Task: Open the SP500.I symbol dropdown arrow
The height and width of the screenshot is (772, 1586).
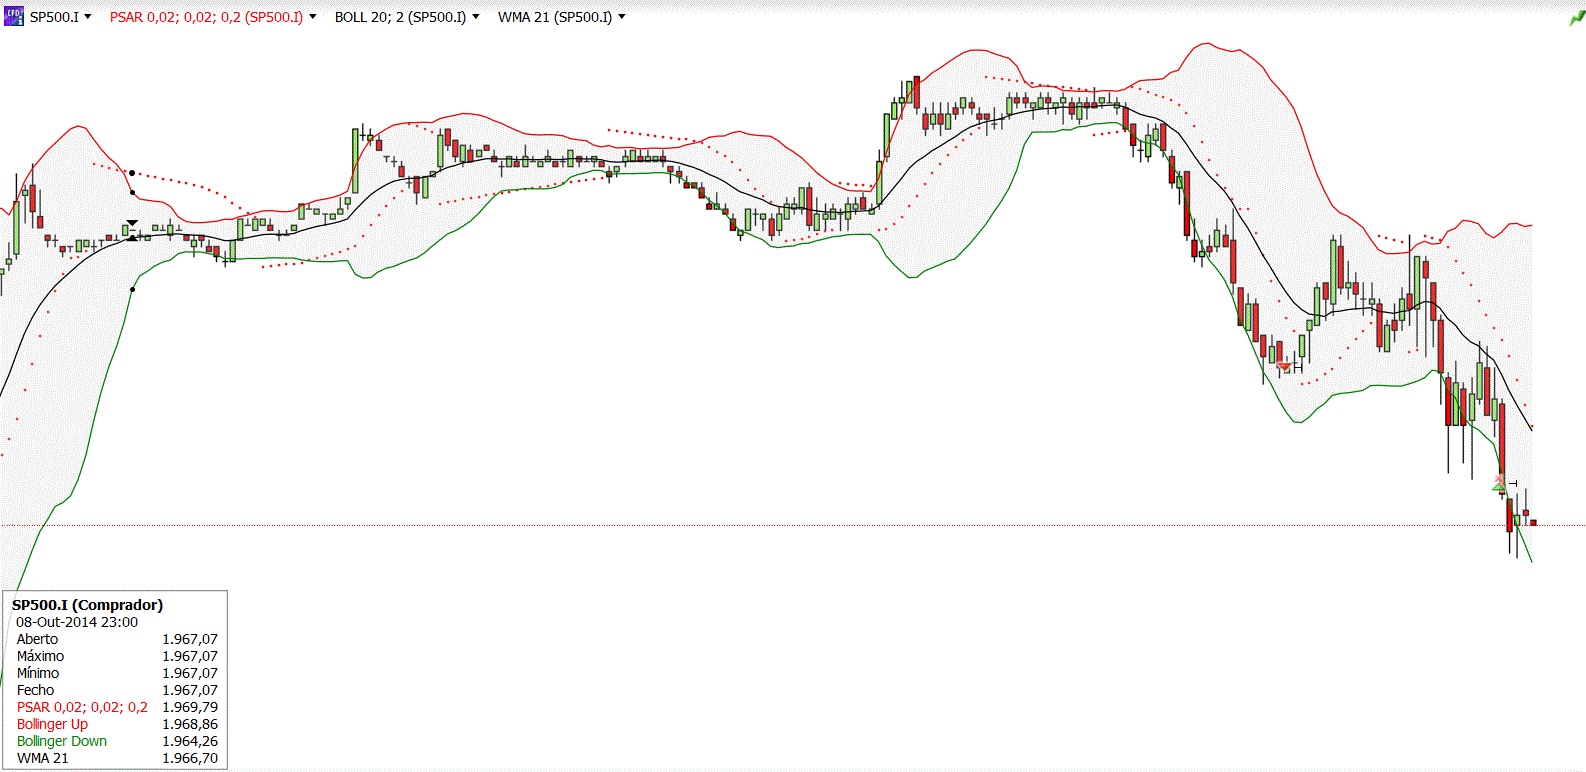Action: (88, 17)
